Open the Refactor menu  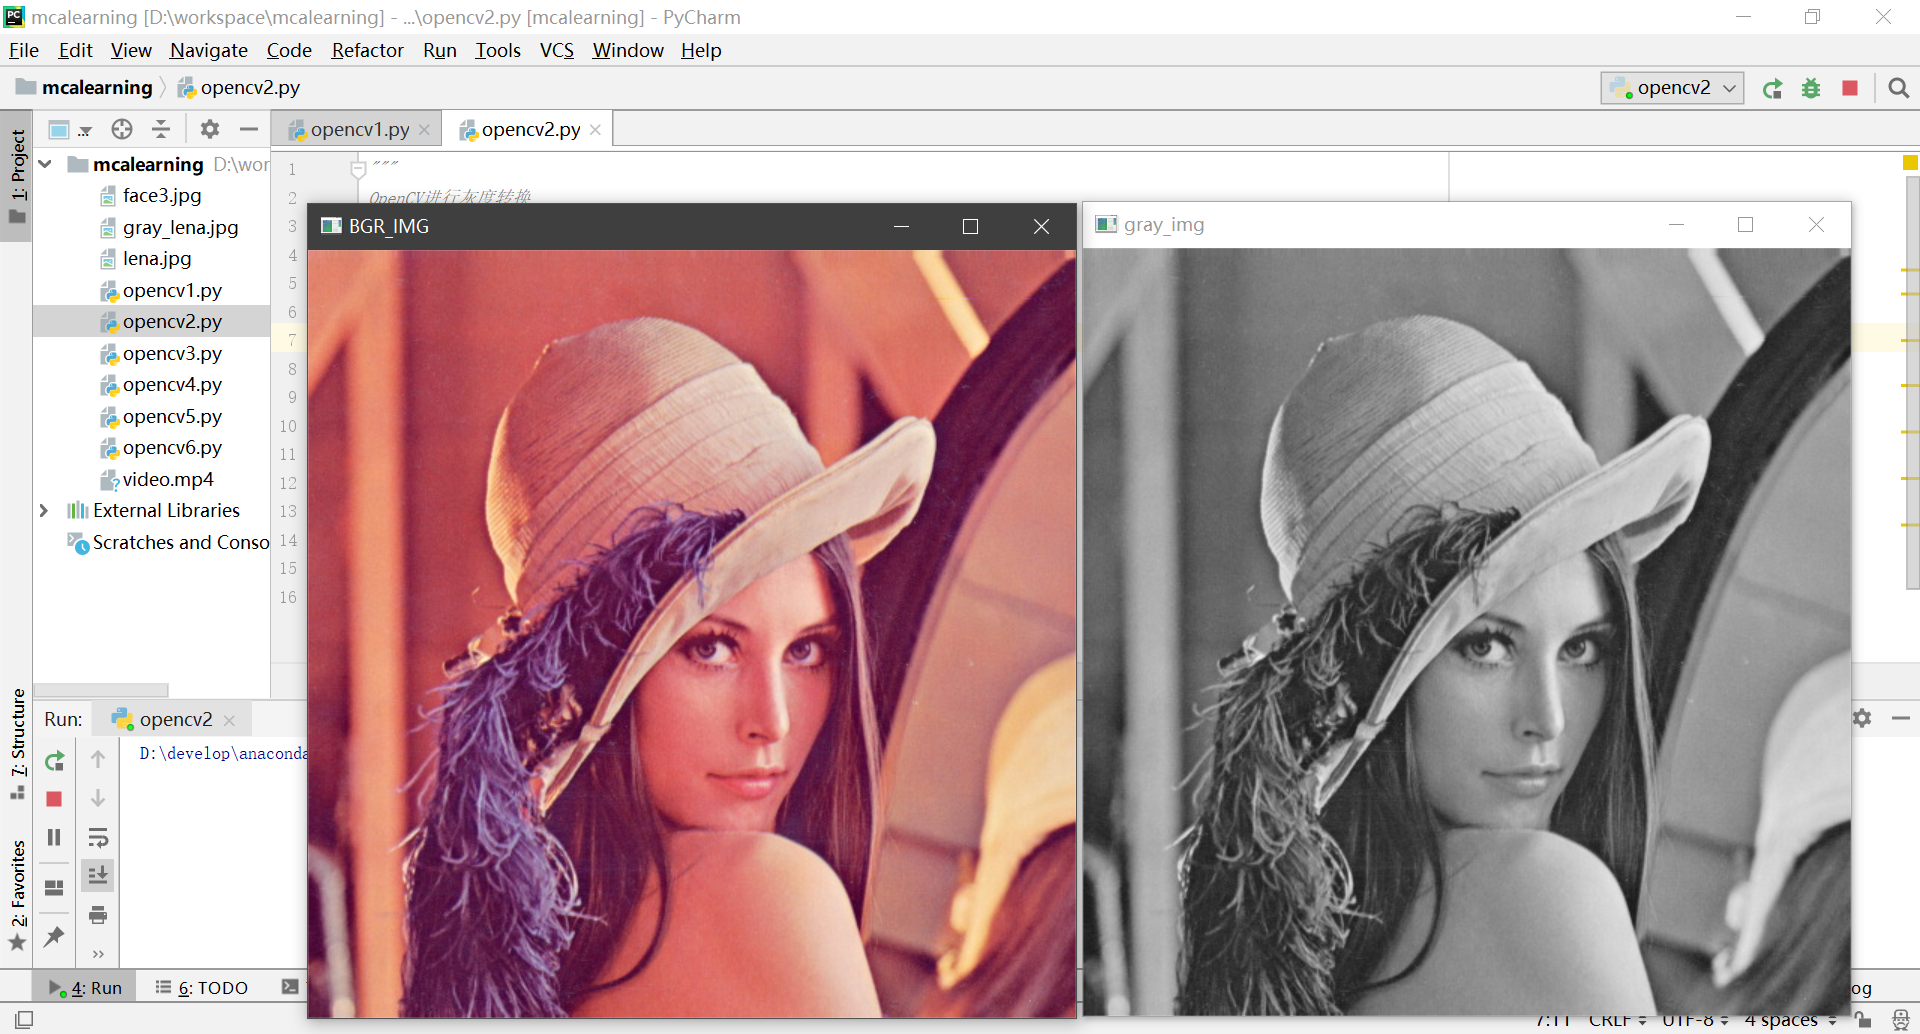367,50
